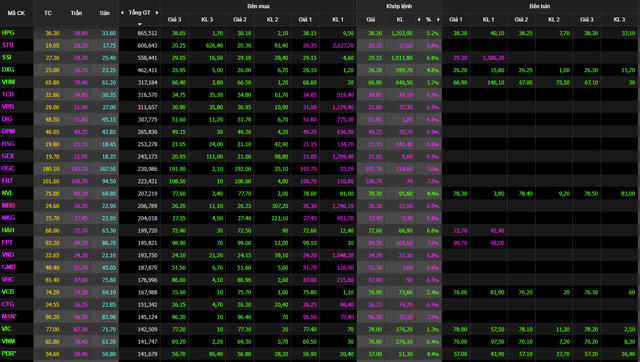Open VND stock ticker
640x362 pixels.
(x=8, y=255)
